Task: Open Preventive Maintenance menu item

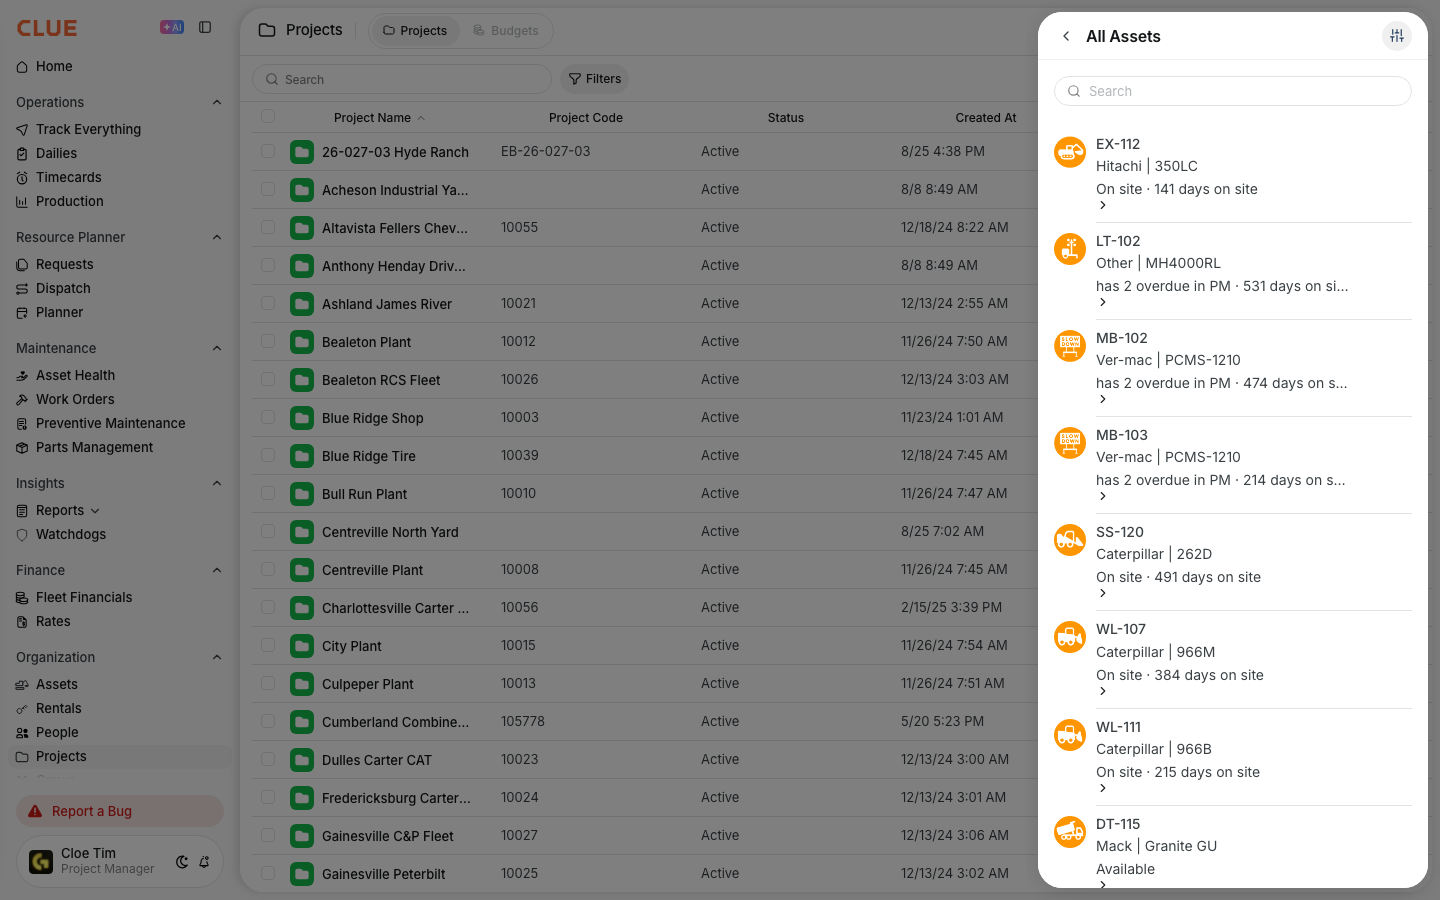Action: [110, 424]
